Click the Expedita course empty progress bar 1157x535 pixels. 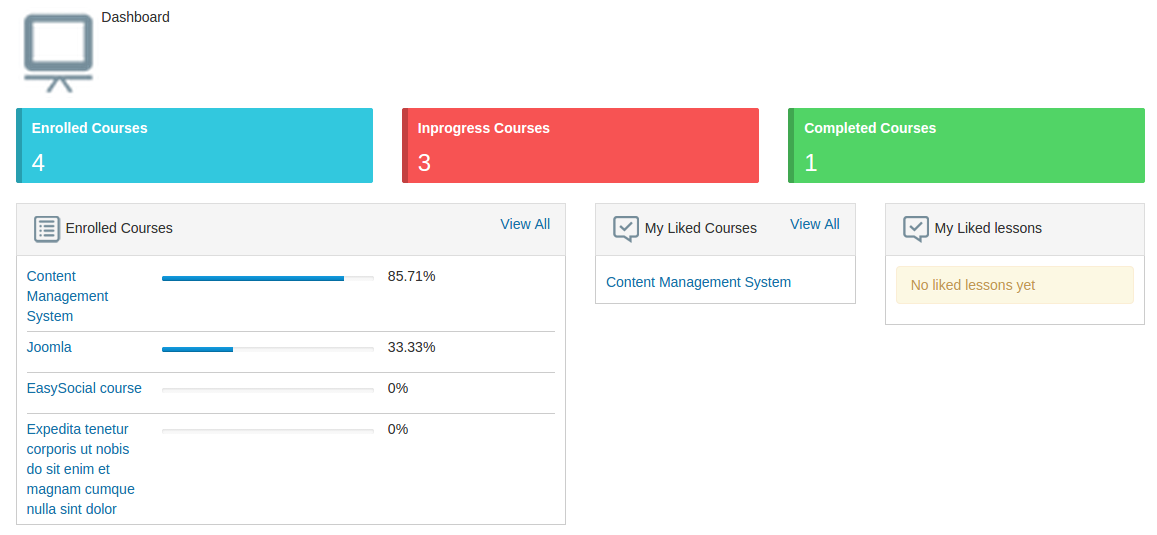click(267, 431)
